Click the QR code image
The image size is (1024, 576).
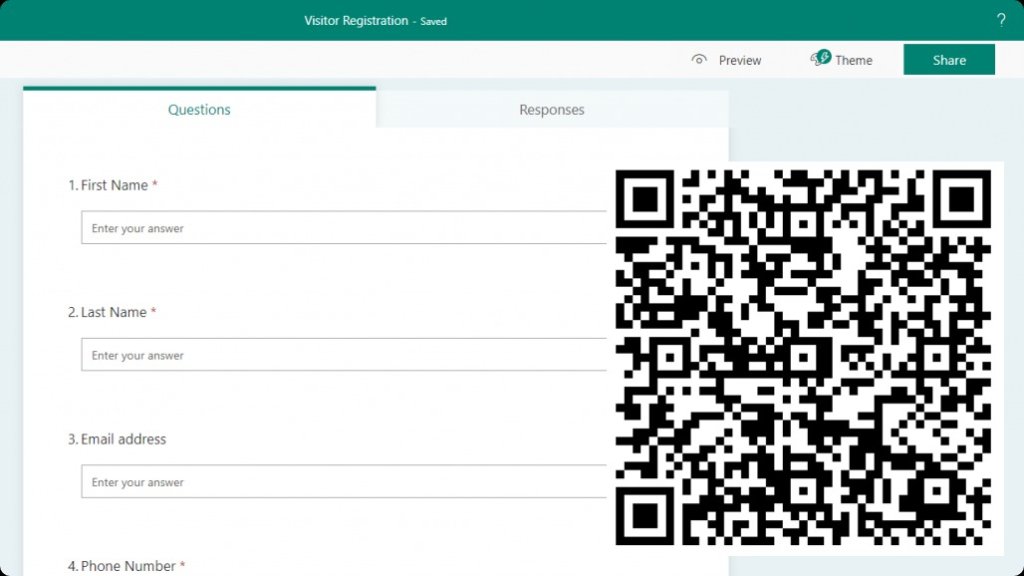(810, 355)
